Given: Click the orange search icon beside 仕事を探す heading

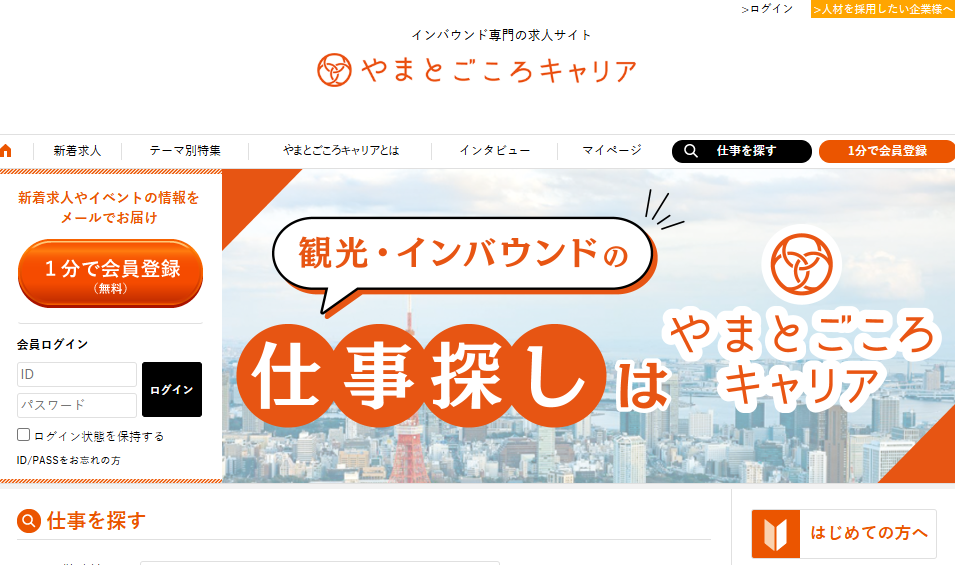Looking at the screenshot, I should coord(29,521).
